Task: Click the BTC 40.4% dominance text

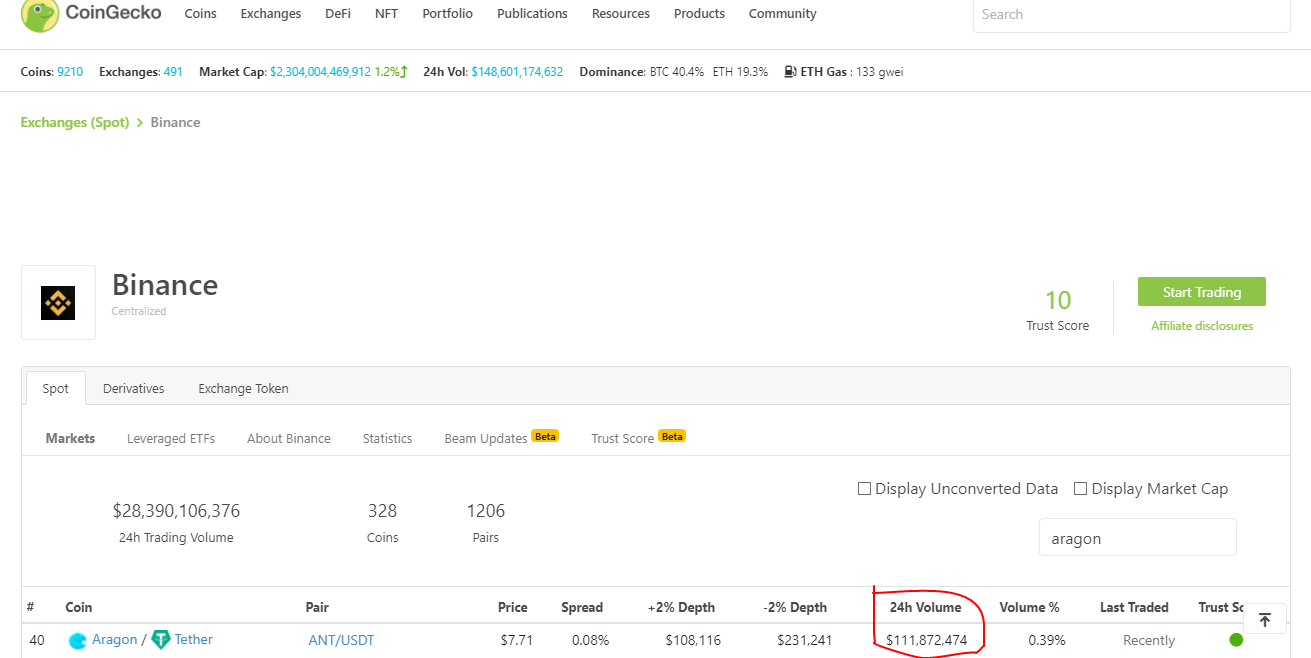Action: pos(677,72)
